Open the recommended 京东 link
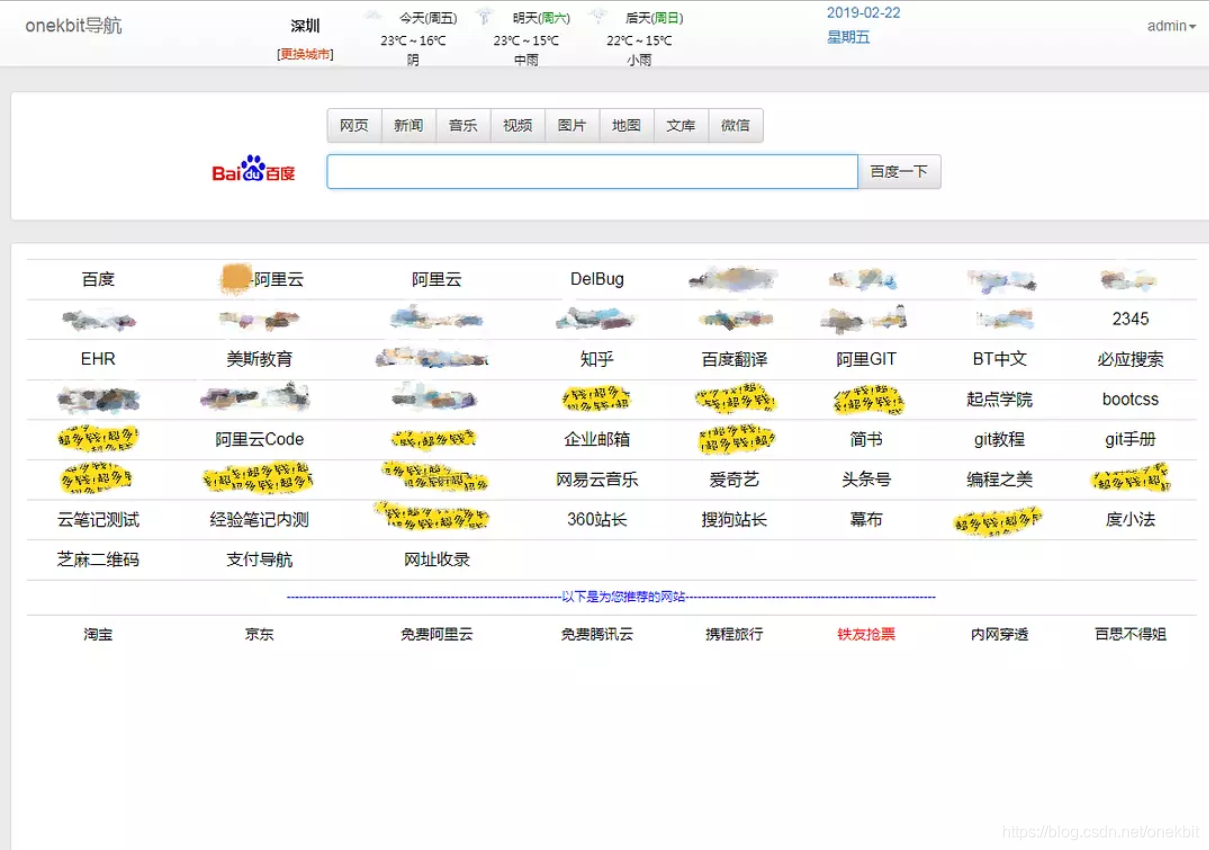1209x850 pixels. coord(260,634)
